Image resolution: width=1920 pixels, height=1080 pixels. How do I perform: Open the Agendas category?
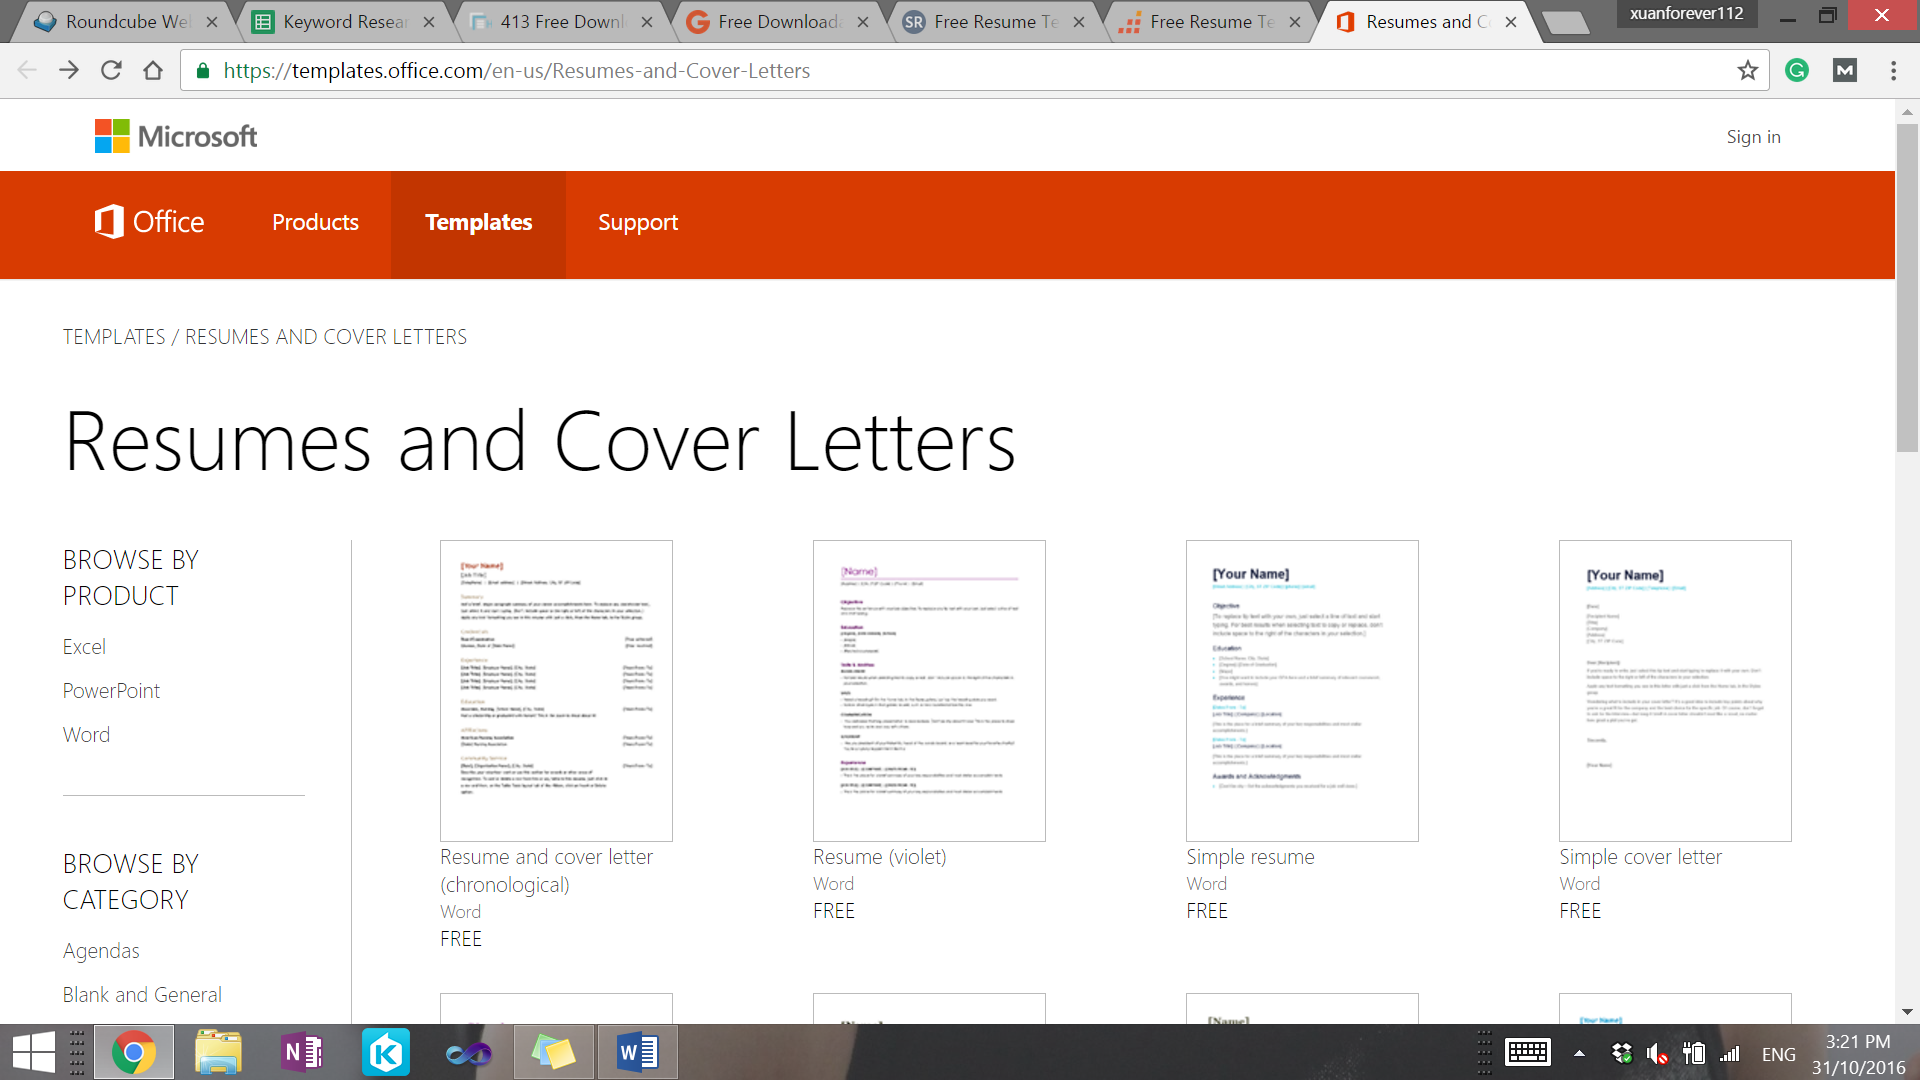click(x=101, y=951)
